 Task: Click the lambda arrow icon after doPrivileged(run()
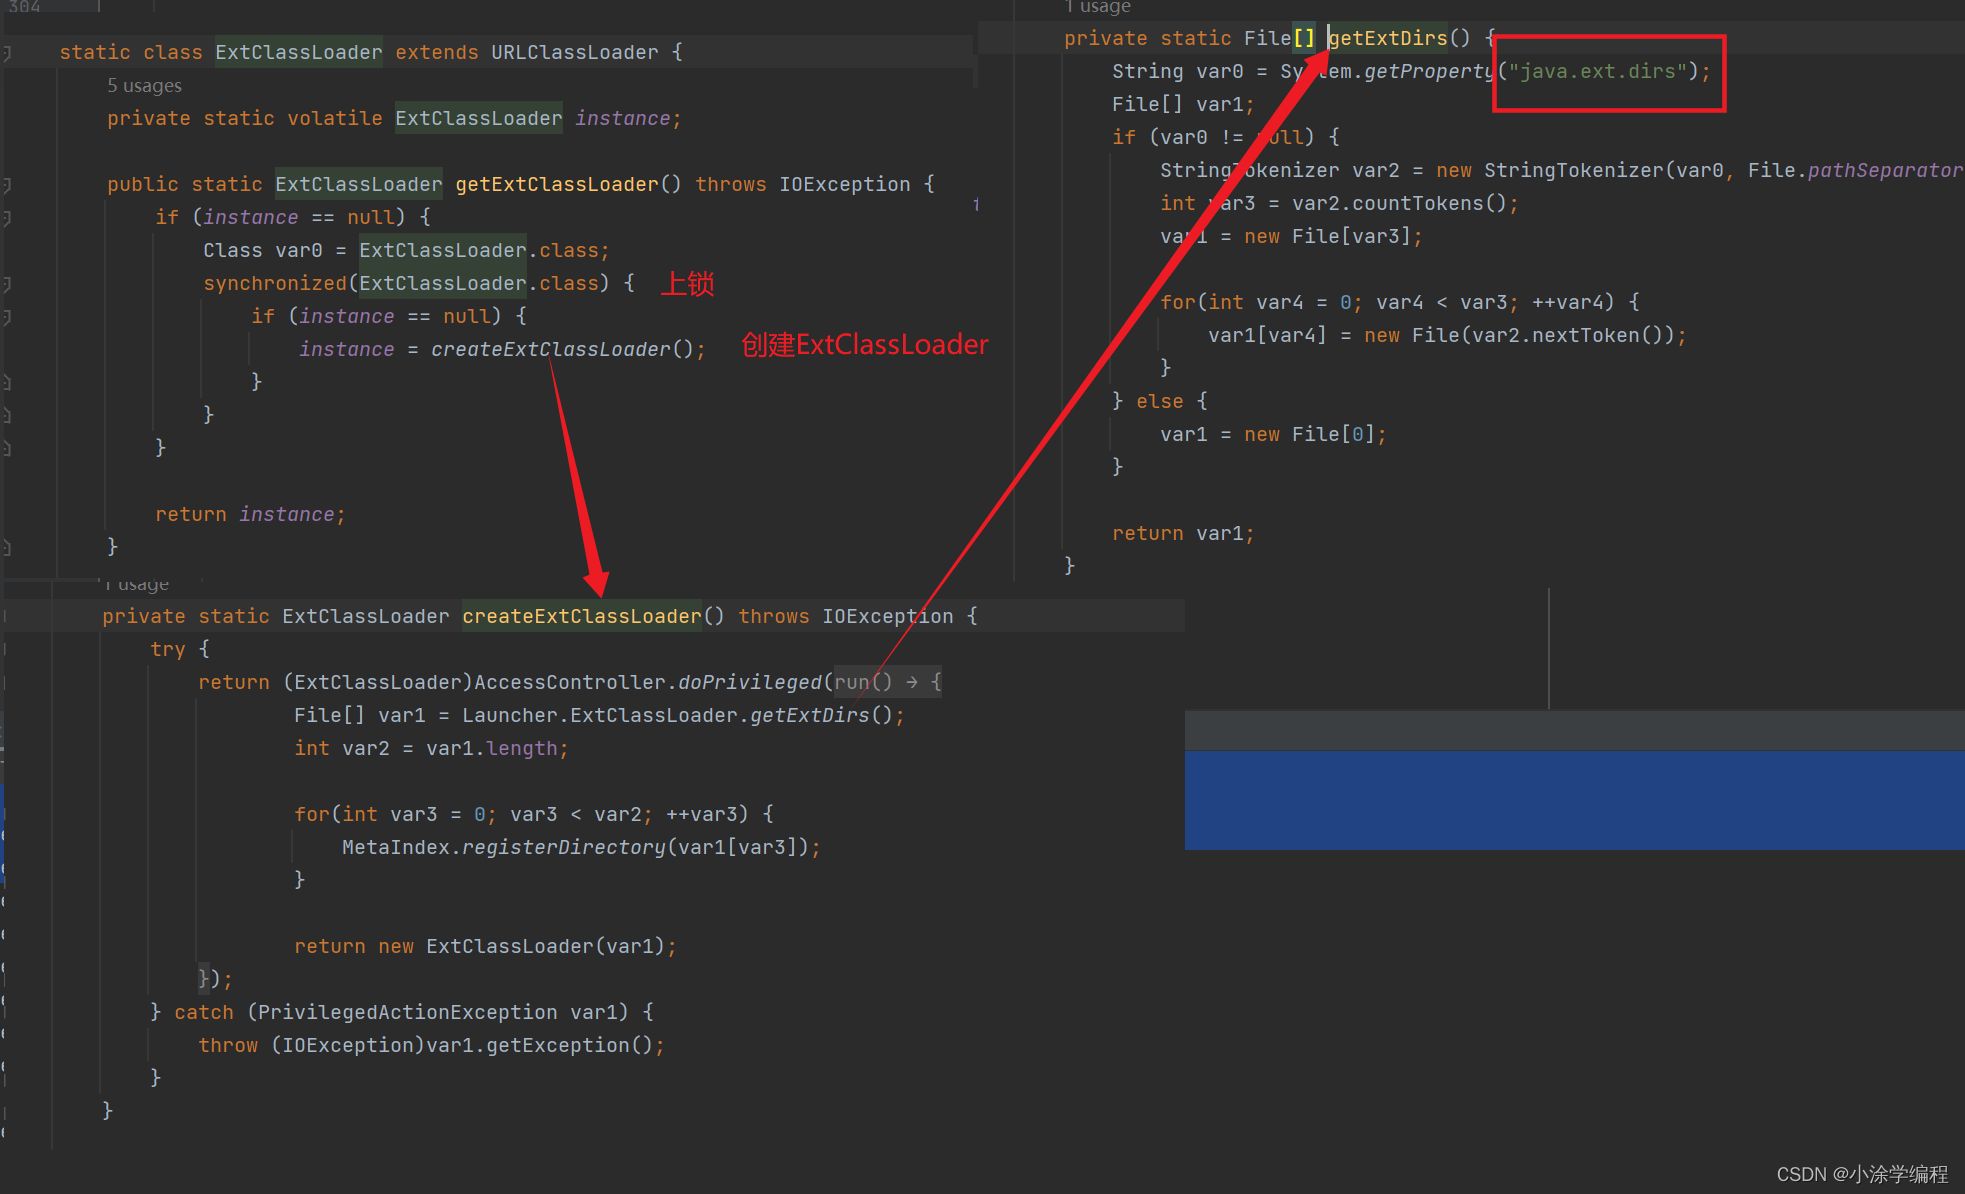(912, 681)
